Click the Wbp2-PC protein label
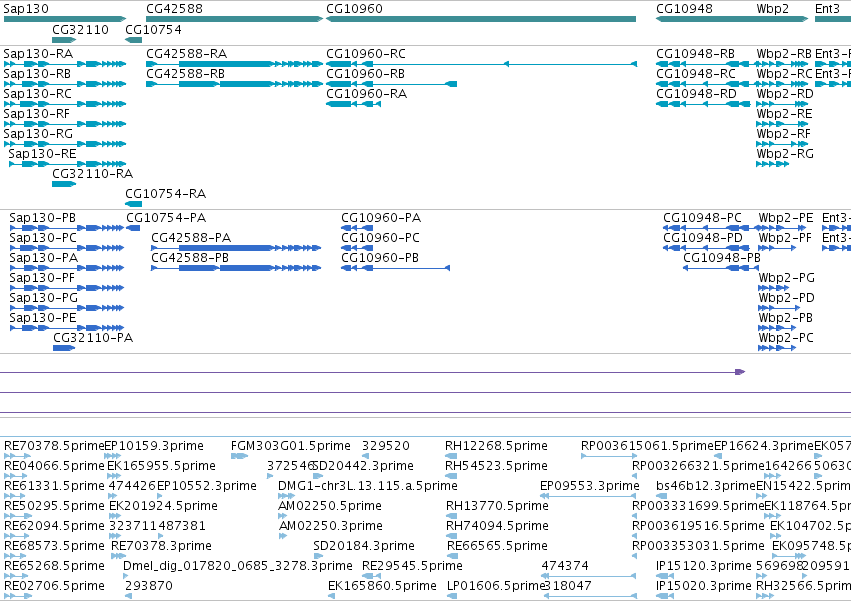Viewport: 851px width, 601px height. [x=786, y=338]
